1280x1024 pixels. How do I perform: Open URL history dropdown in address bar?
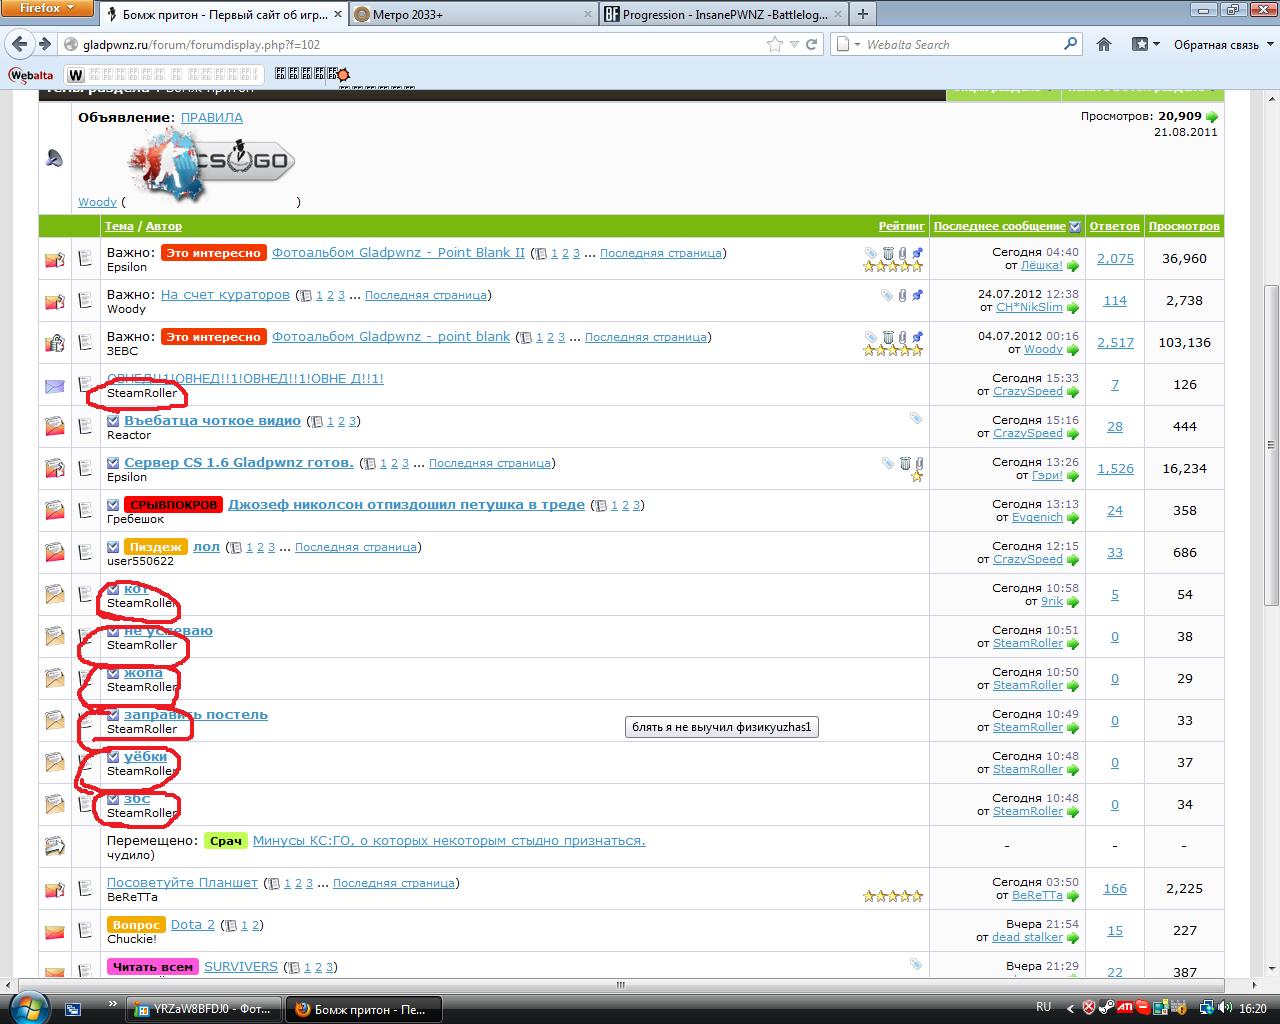point(794,44)
